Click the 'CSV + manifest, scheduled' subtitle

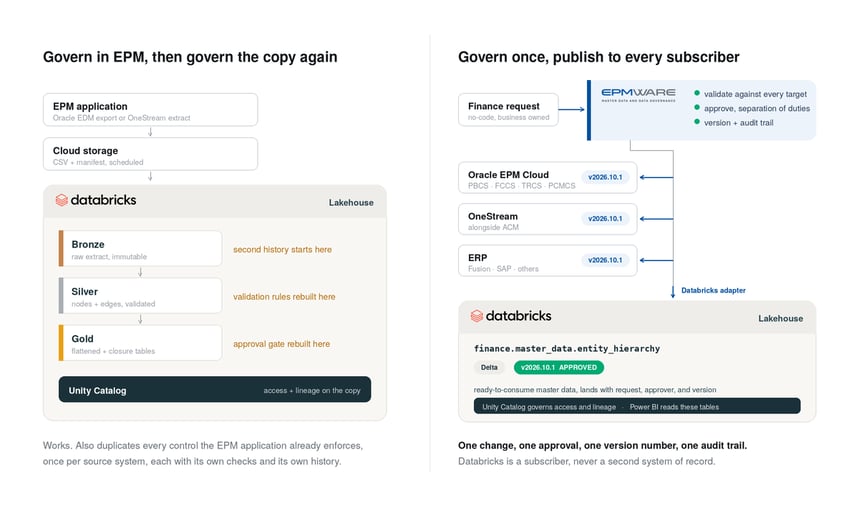[x=98, y=162]
